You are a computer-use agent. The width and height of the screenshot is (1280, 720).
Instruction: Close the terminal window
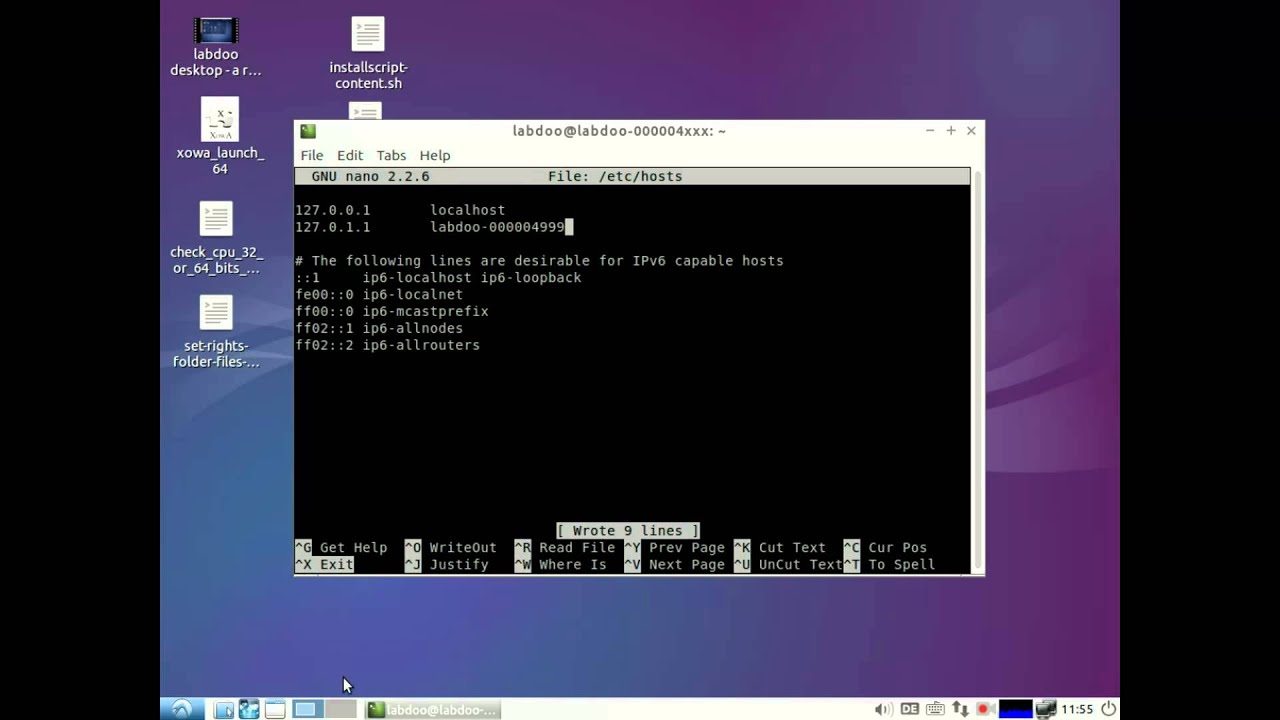click(971, 131)
